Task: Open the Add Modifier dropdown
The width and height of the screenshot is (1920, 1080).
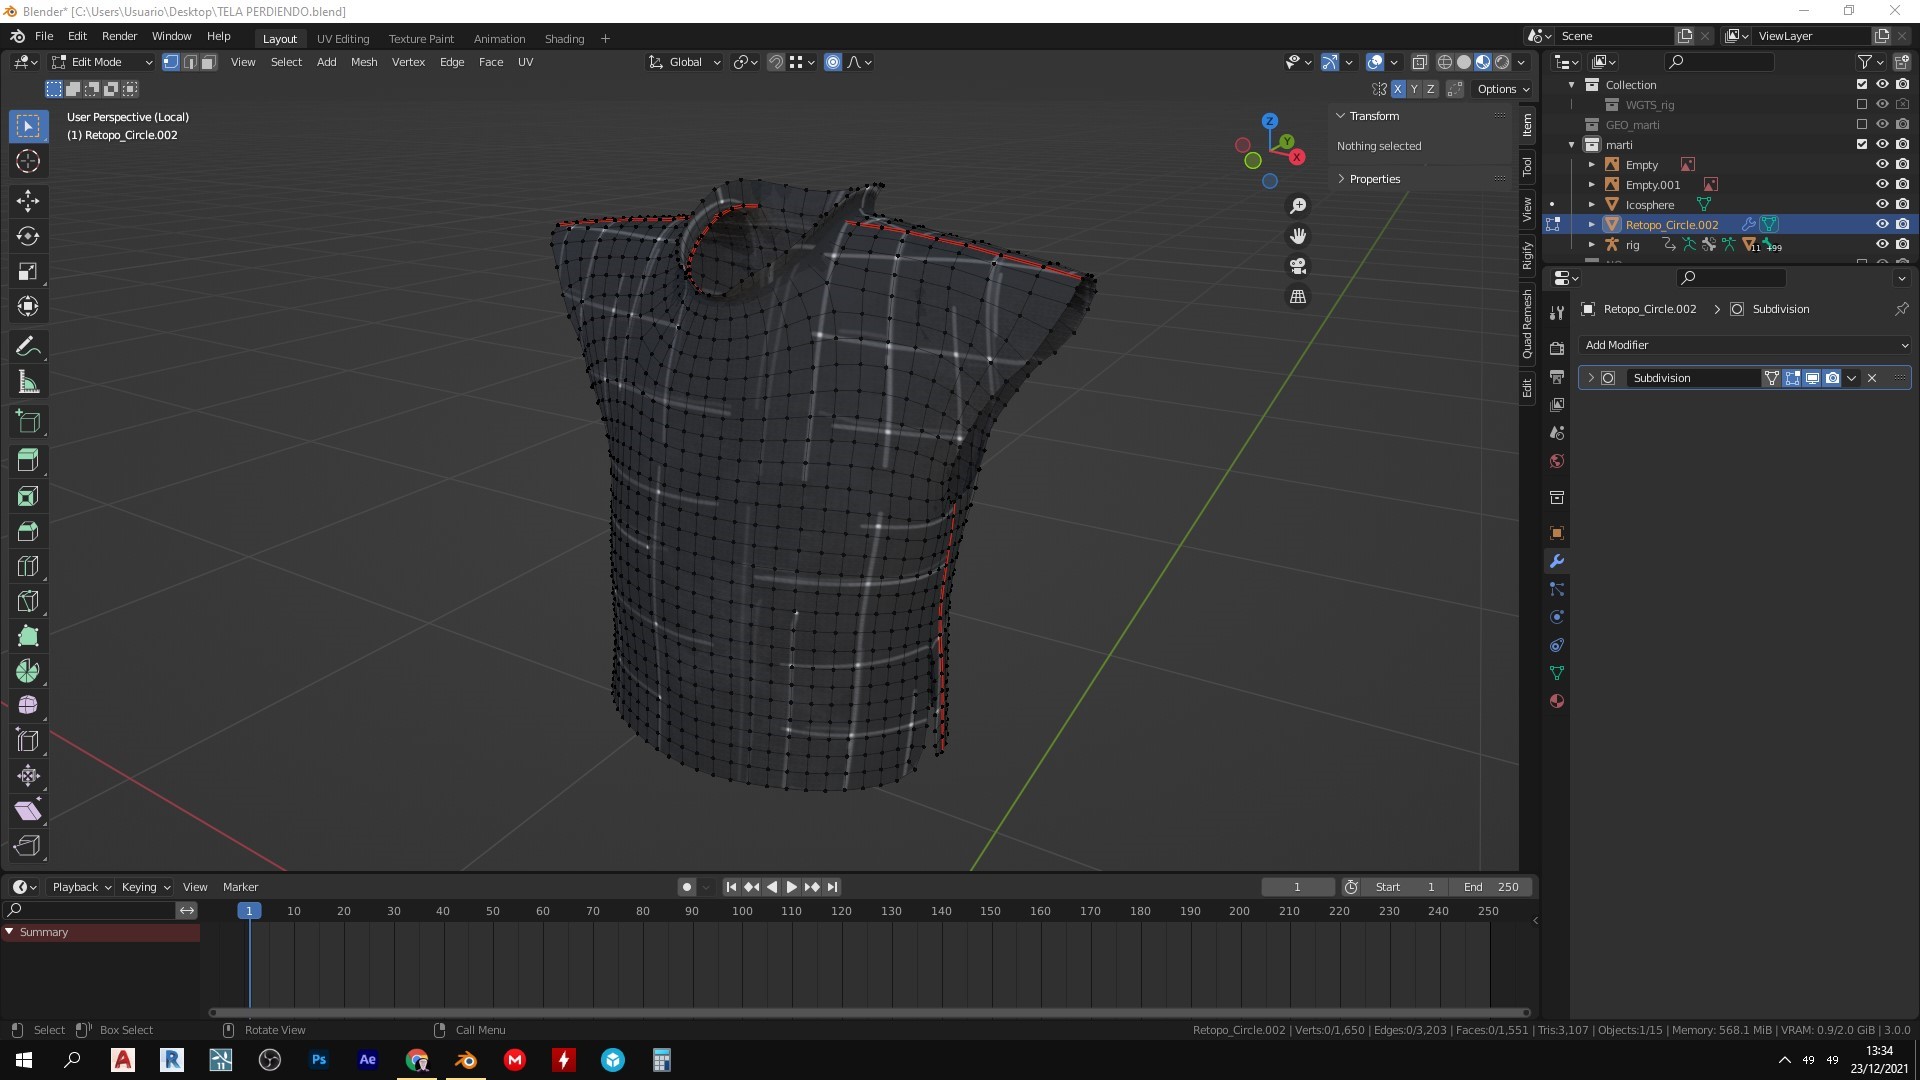Action: coord(1745,345)
